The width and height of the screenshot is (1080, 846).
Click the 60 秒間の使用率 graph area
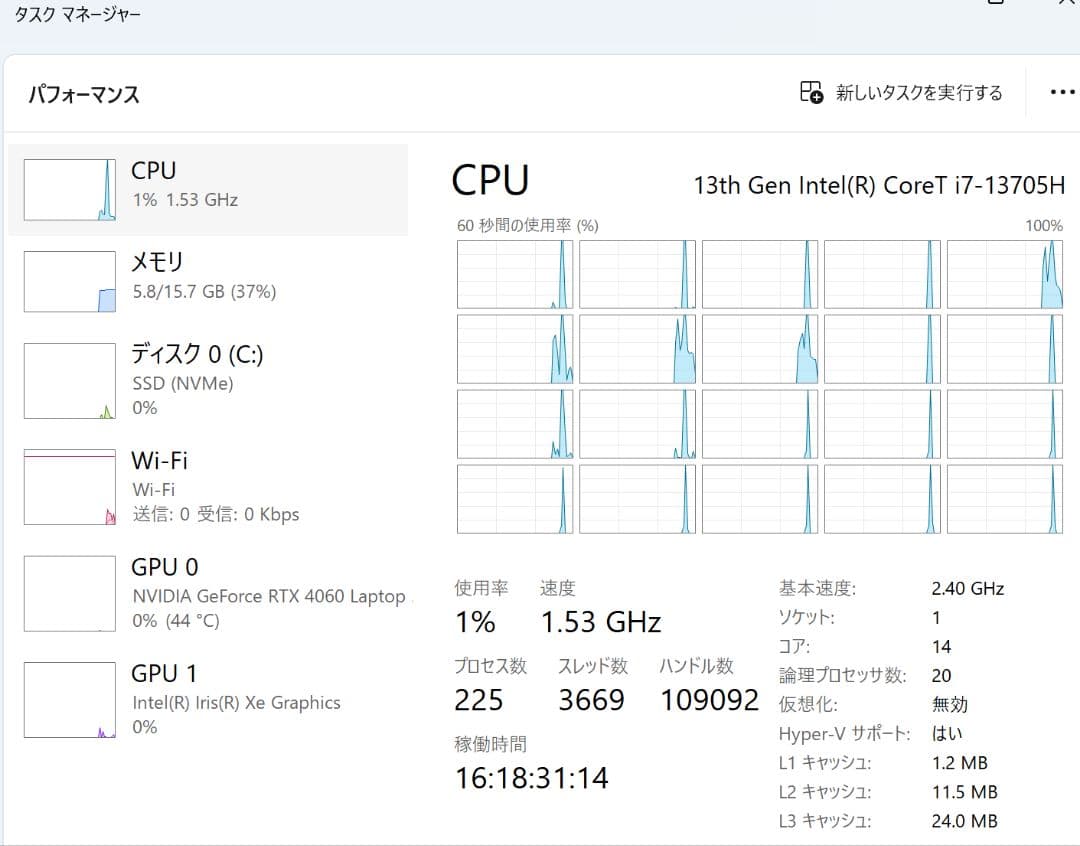point(760,385)
